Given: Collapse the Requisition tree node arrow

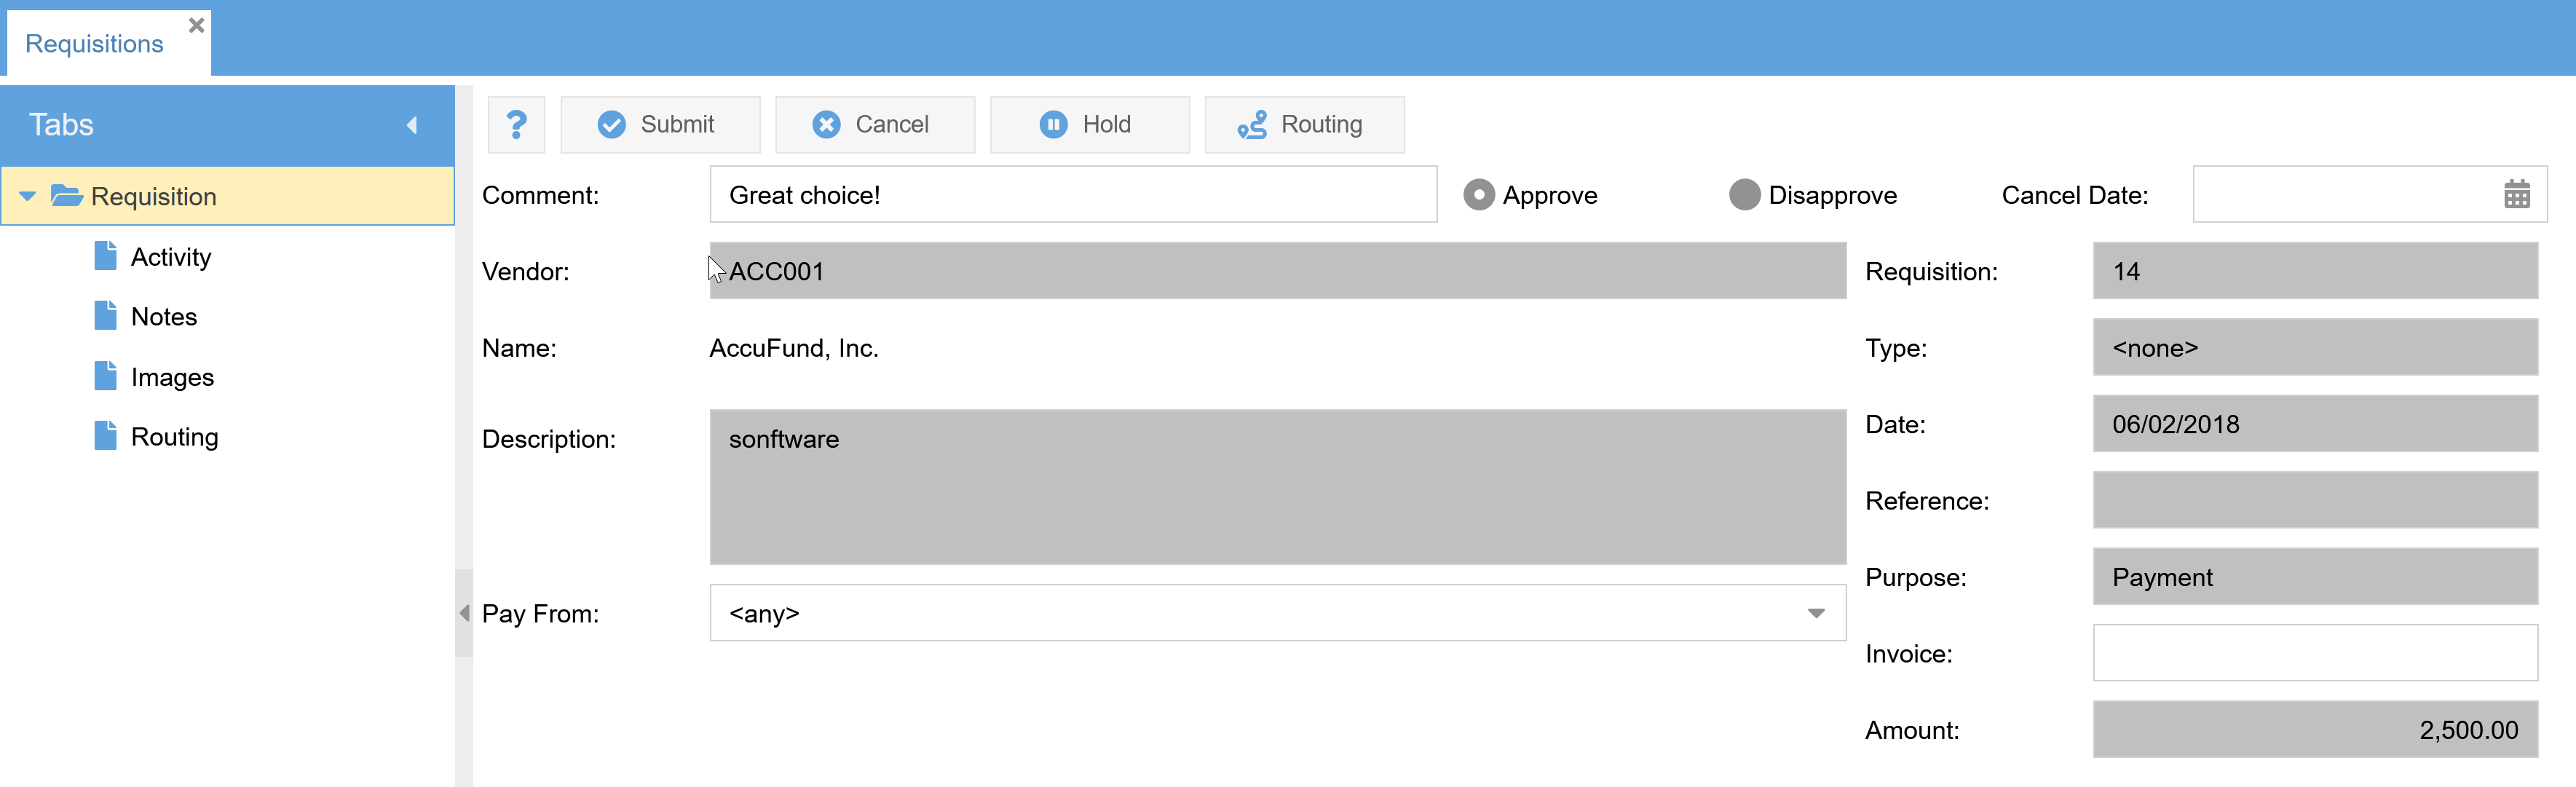Looking at the screenshot, I should click(28, 196).
